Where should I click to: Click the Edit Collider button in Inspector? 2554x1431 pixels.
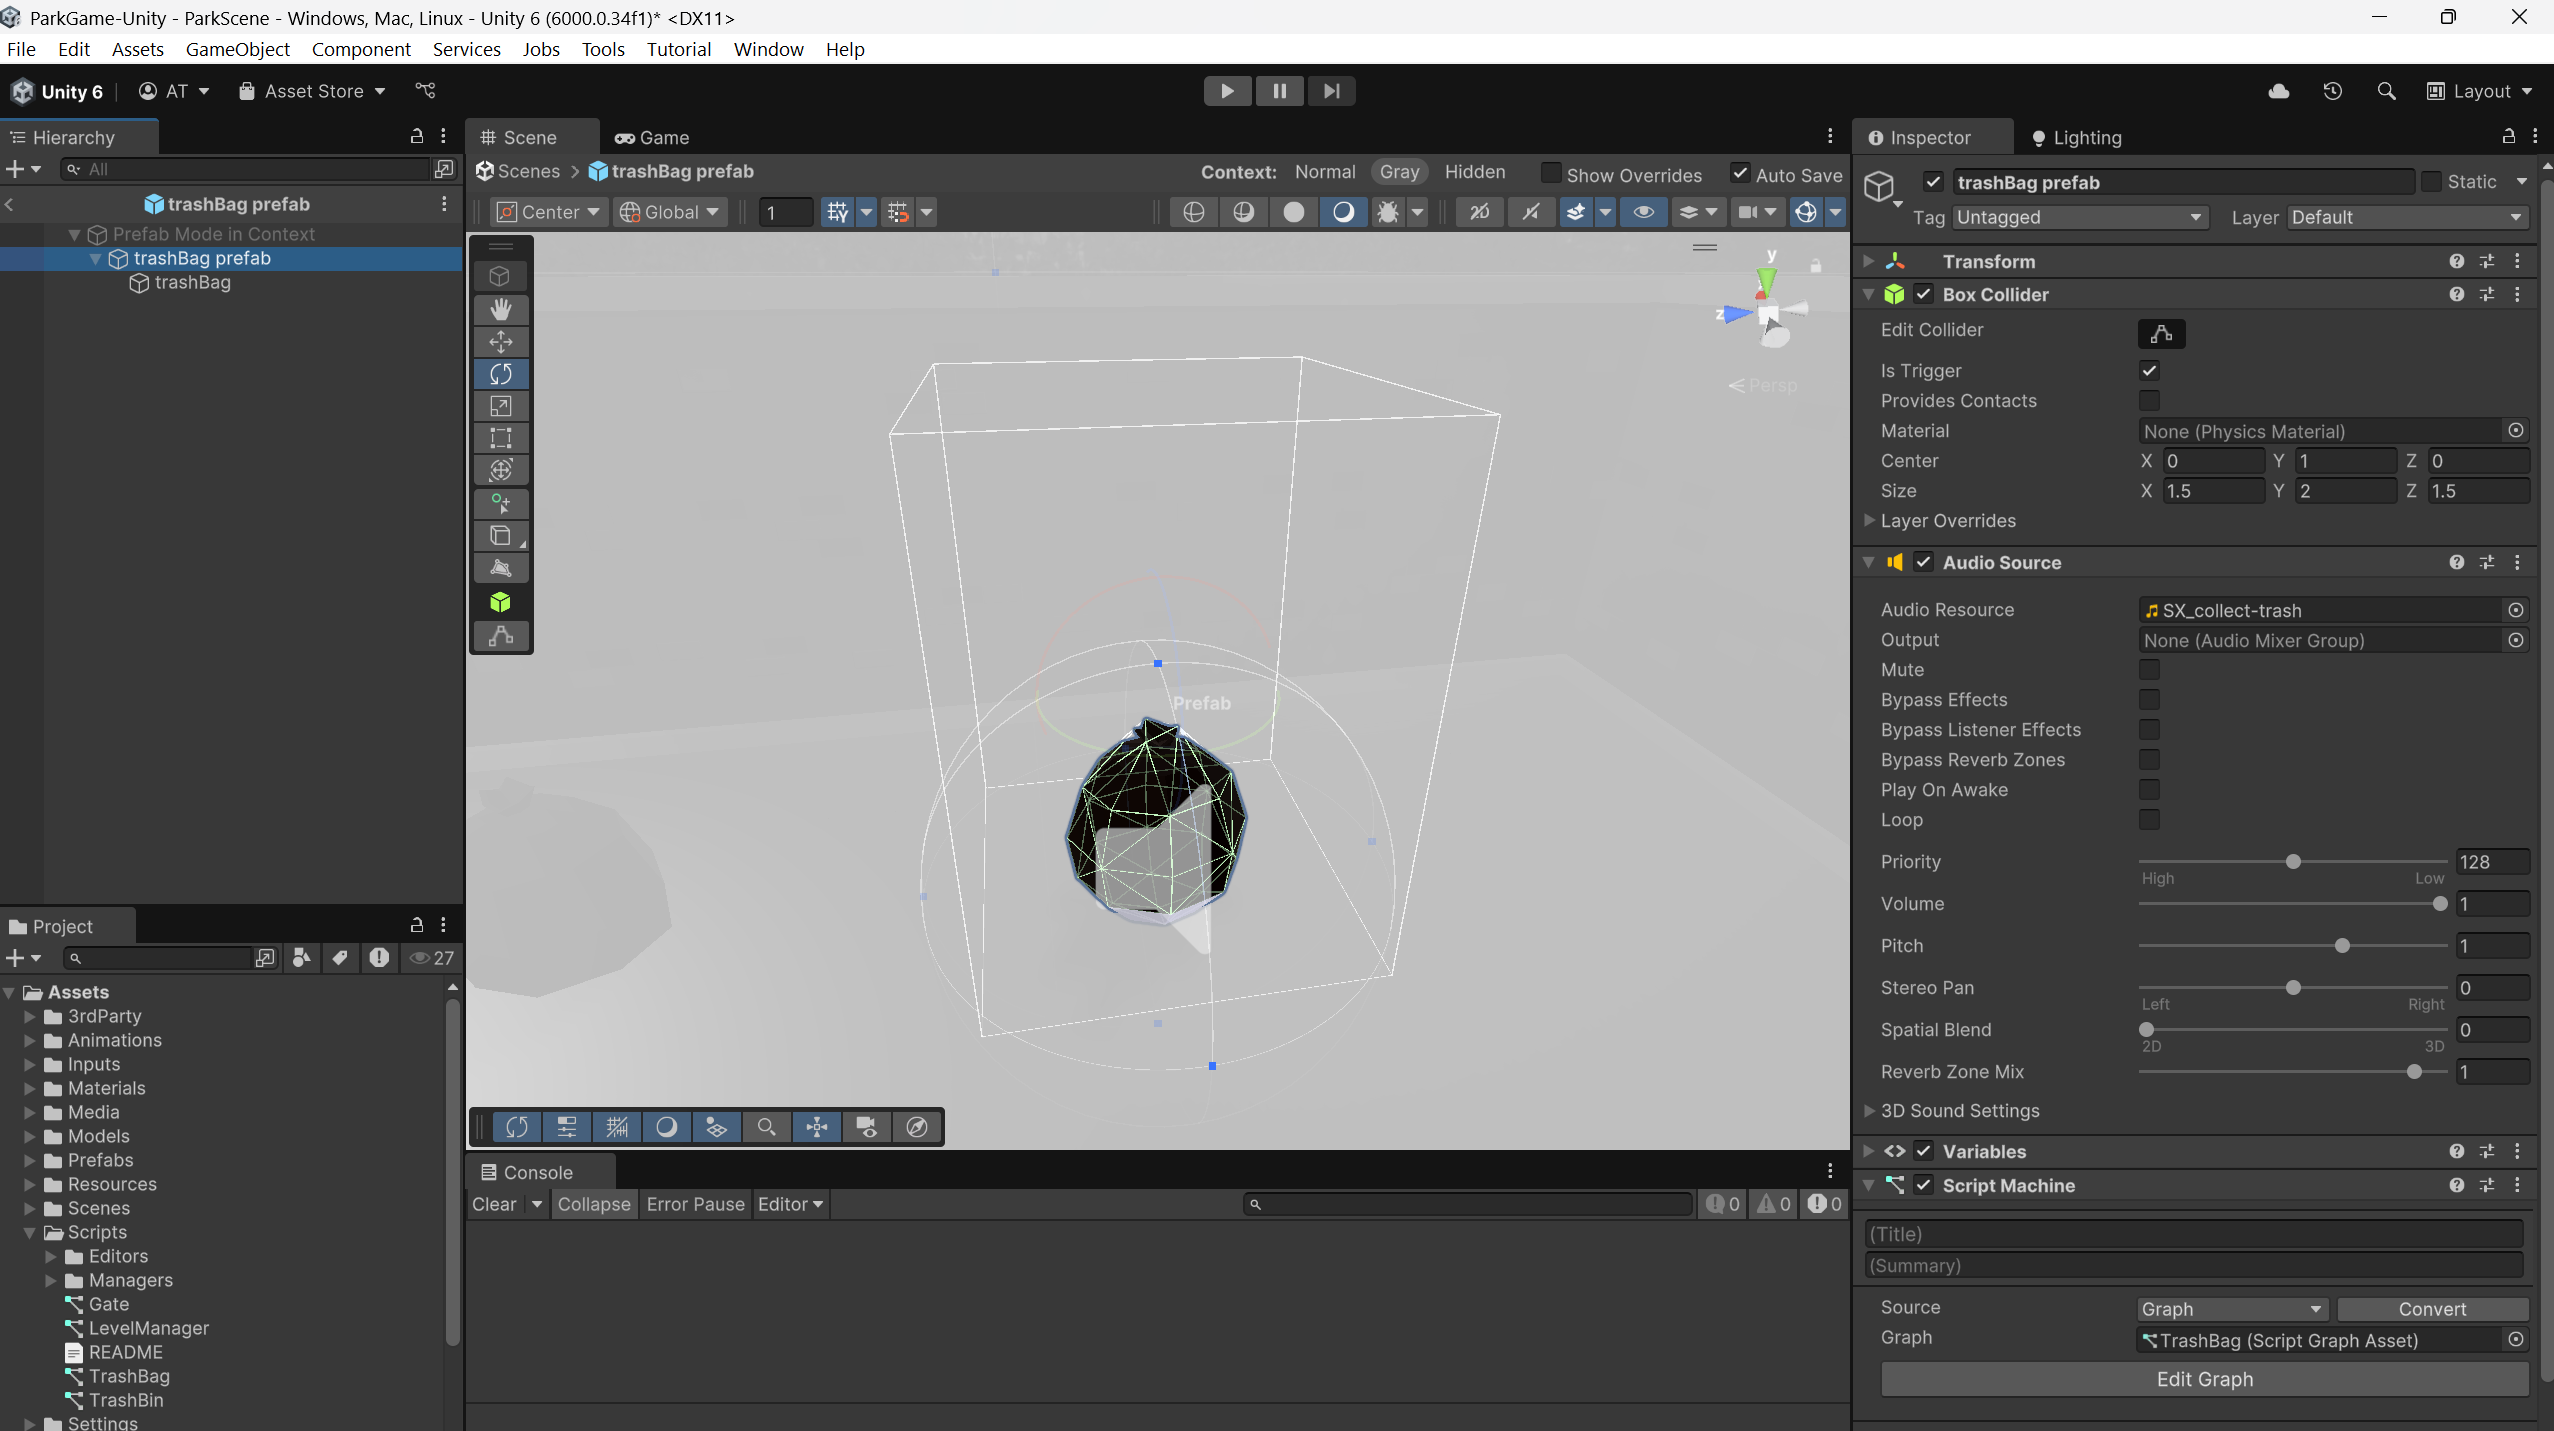pos(2161,333)
